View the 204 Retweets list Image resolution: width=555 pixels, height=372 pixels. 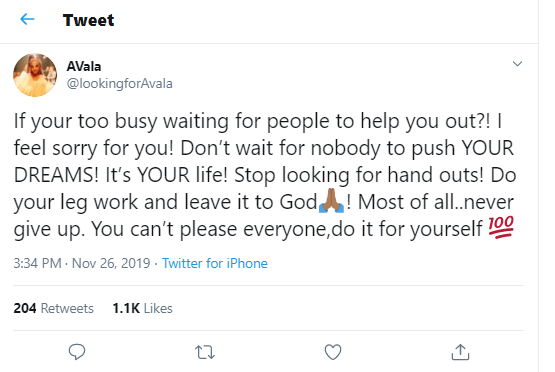53,308
